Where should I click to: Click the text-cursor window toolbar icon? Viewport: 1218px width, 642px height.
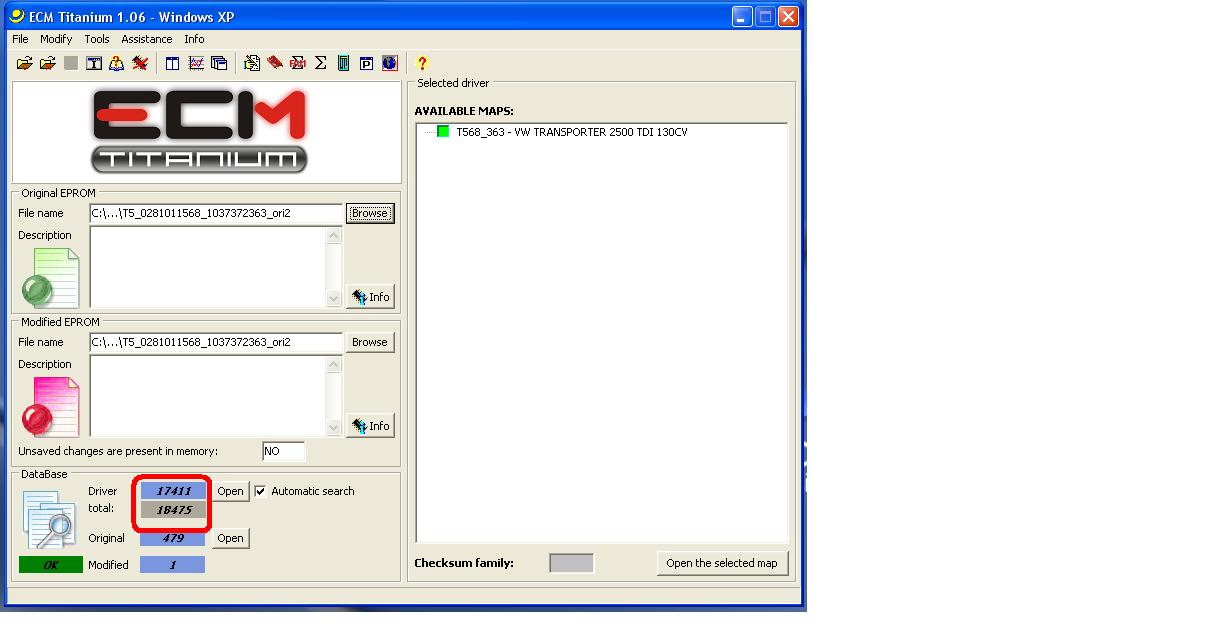[94, 63]
